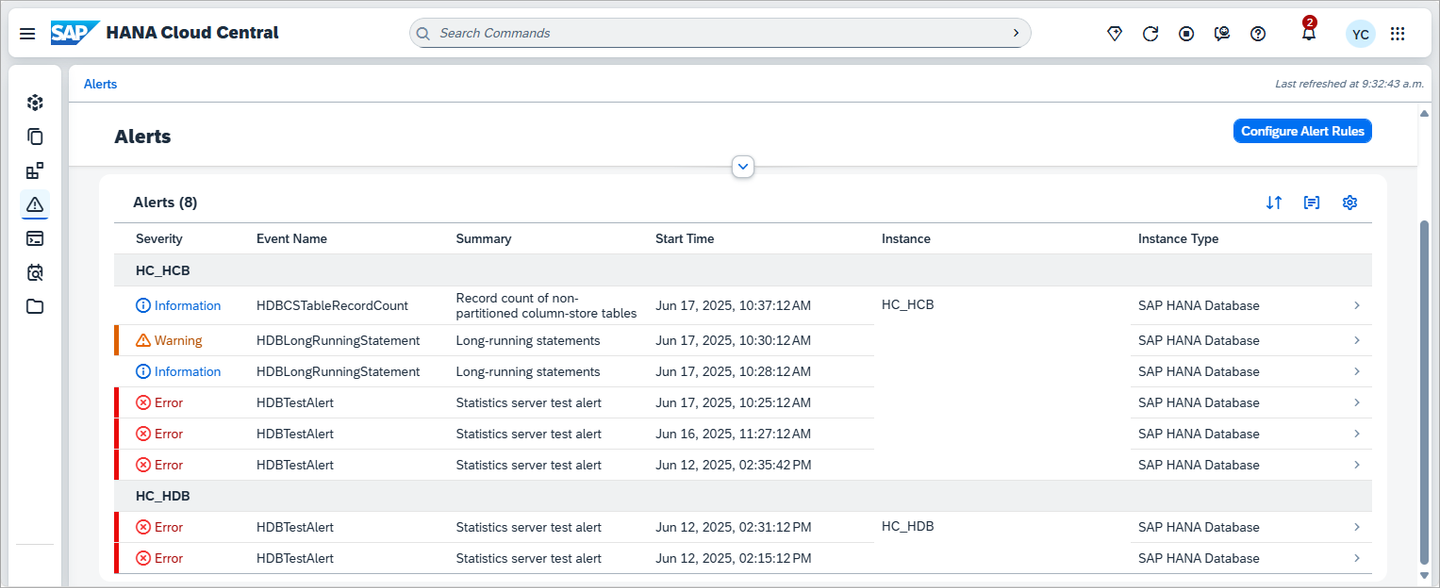Screen dimensions: 1440x588
Task: Open the blocks dashboard sidebar icon
Action: pyautogui.click(x=35, y=170)
